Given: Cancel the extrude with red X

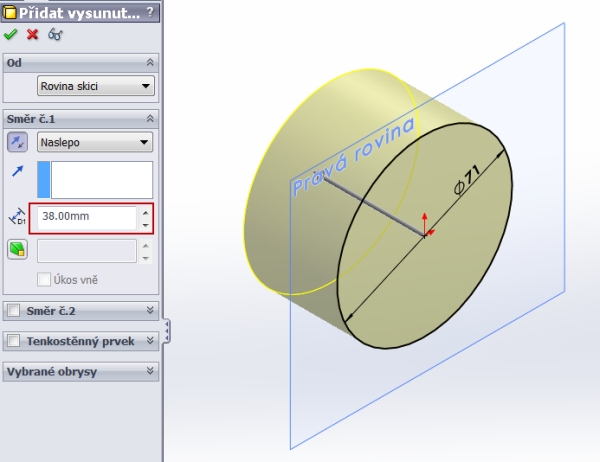Looking at the screenshot, I should [x=33, y=34].
